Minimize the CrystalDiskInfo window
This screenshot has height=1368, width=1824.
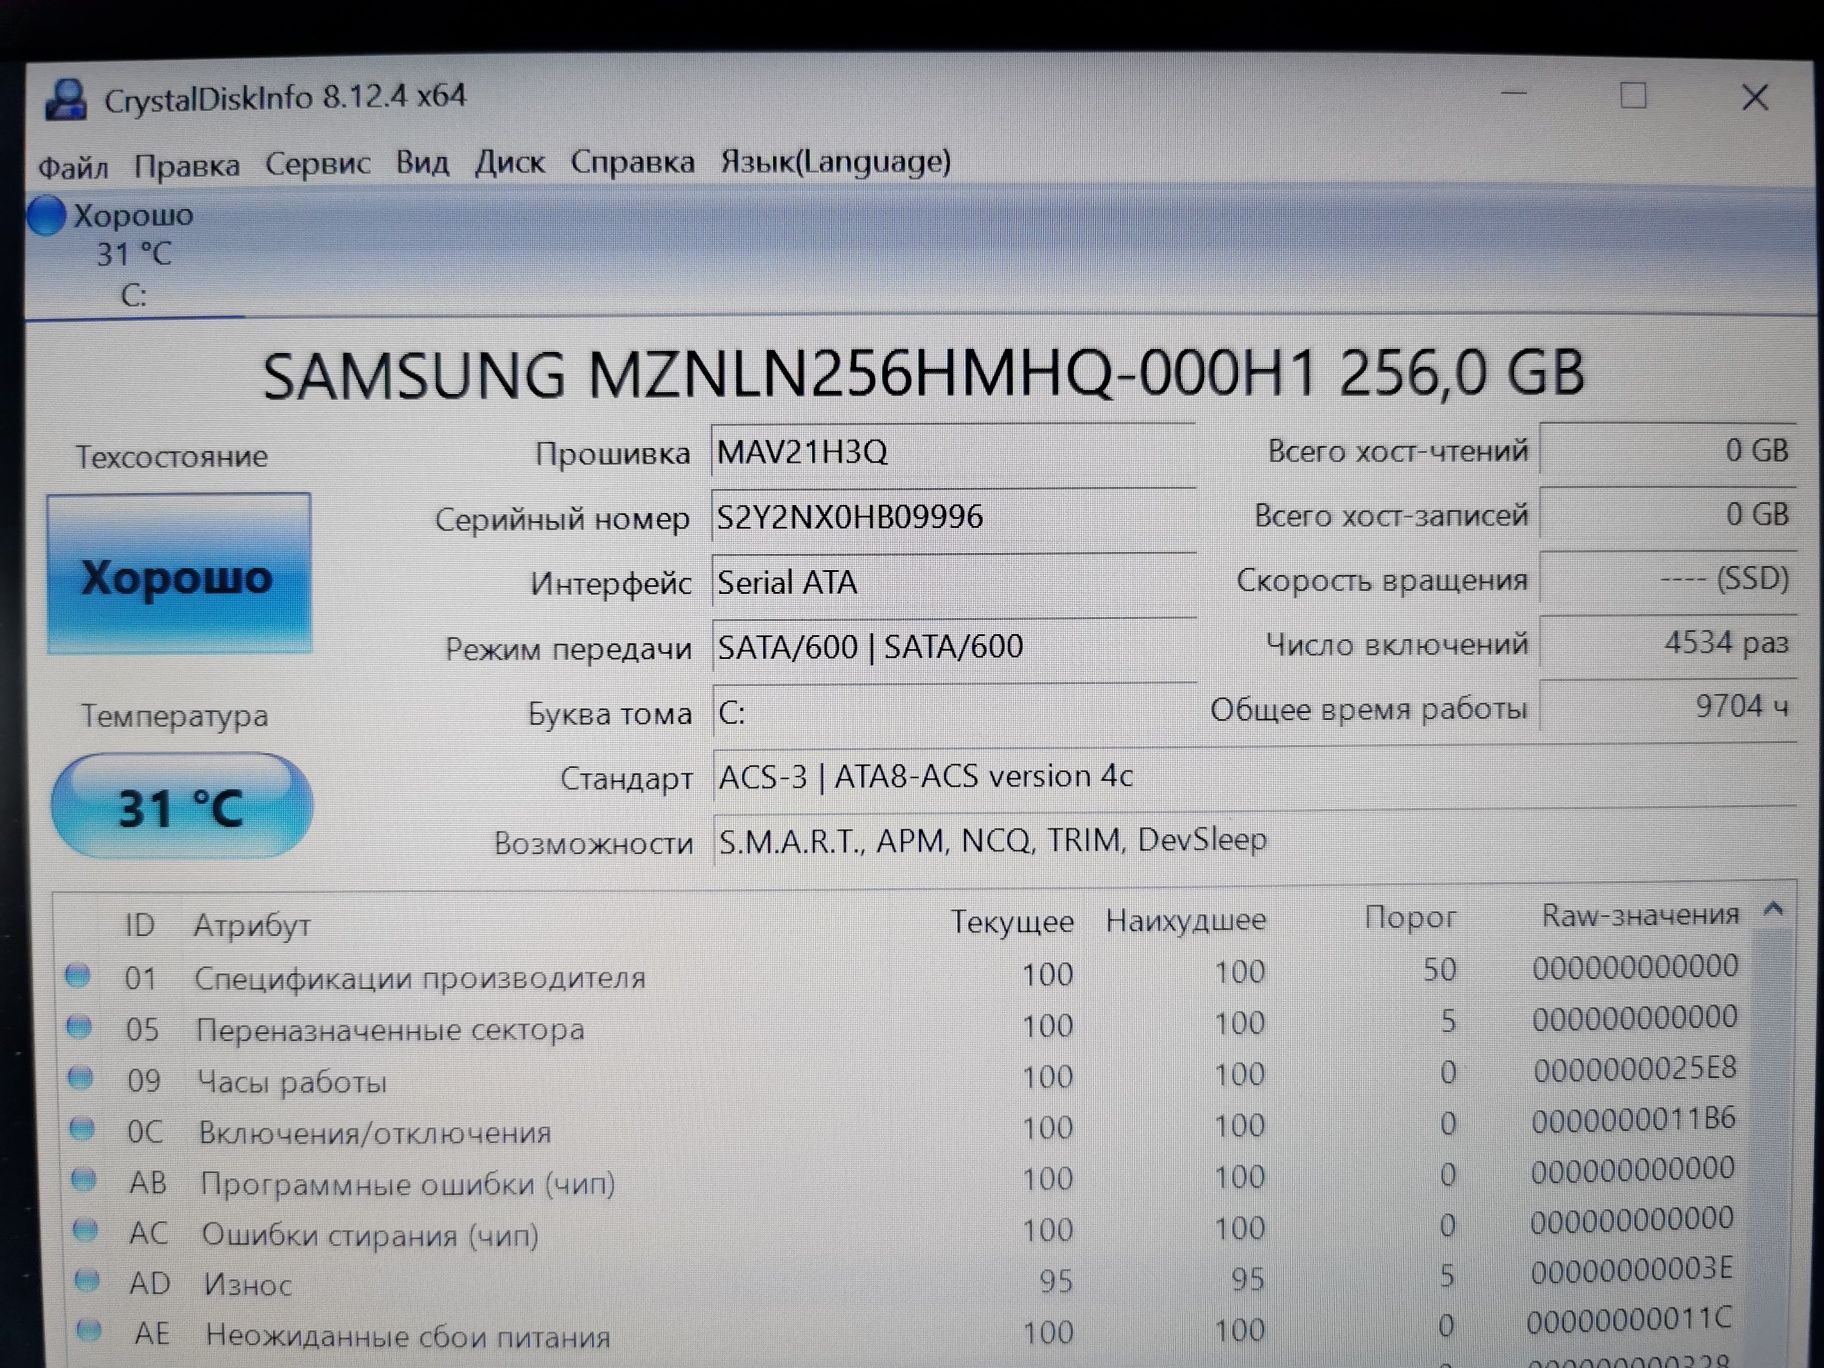(1515, 95)
